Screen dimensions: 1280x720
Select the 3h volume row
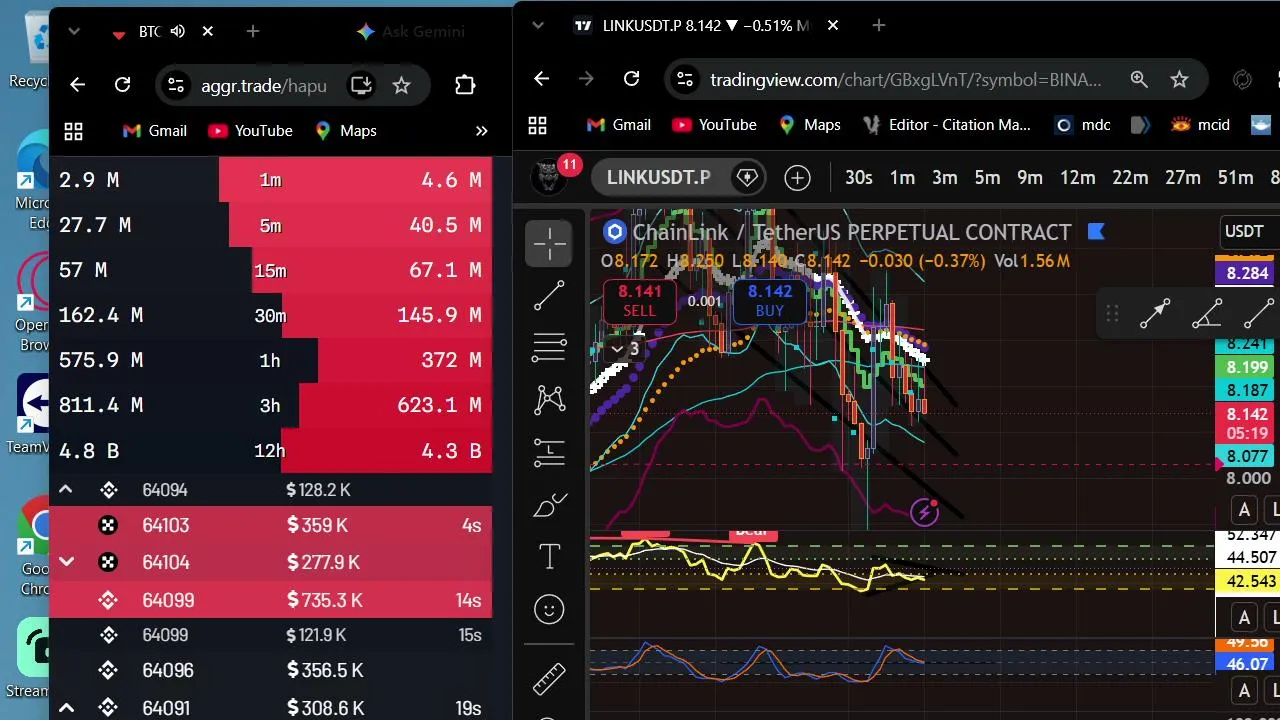(270, 405)
